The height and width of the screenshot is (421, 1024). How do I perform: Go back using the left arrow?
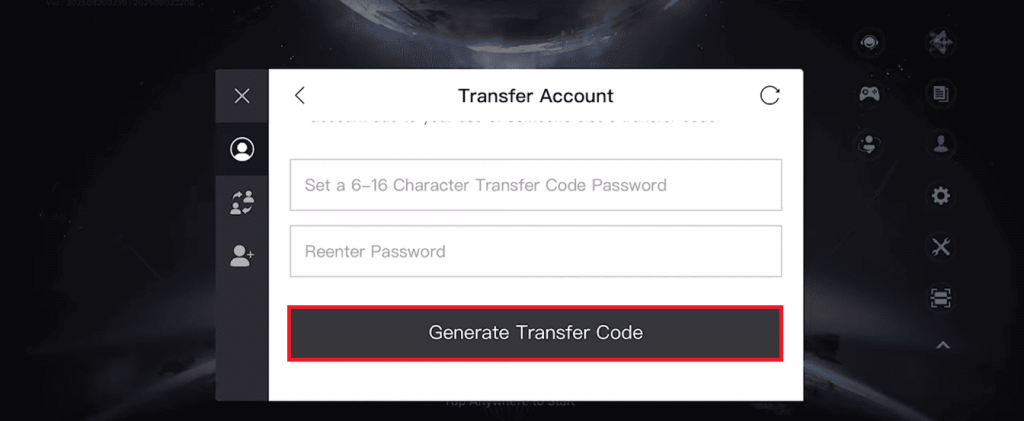[x=299, y=95]
